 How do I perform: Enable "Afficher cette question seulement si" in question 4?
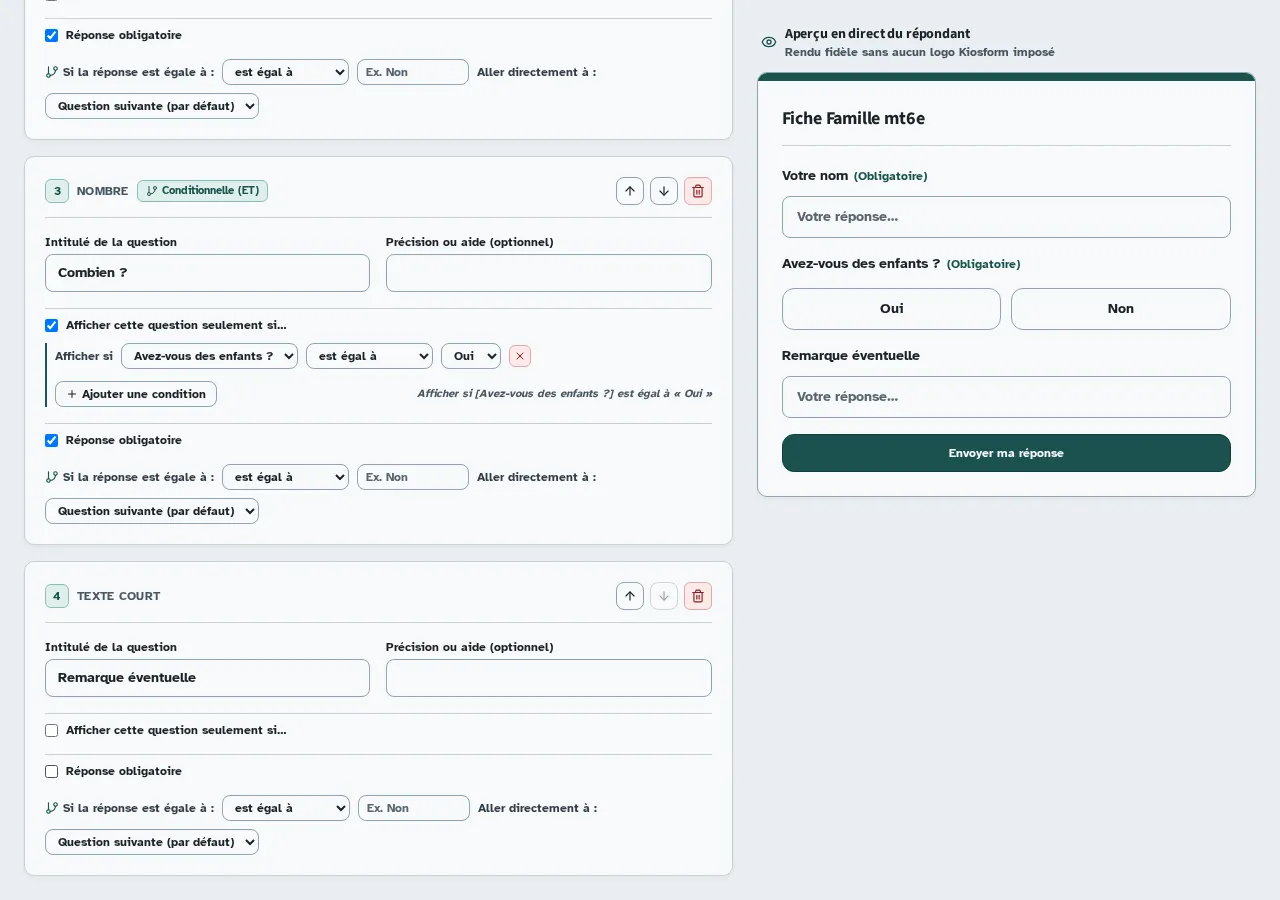click(x=52, y=730)
